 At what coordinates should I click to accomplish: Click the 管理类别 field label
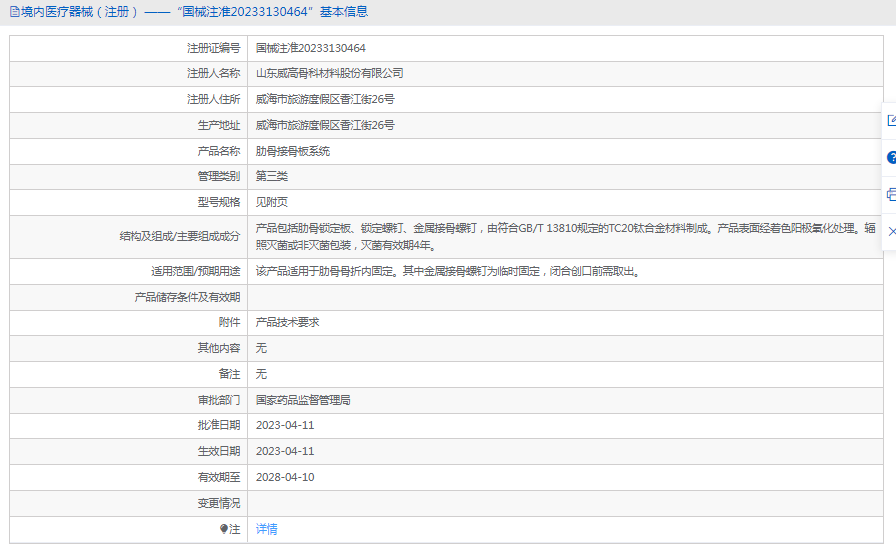pyautogui.click(x=219, y=176)
